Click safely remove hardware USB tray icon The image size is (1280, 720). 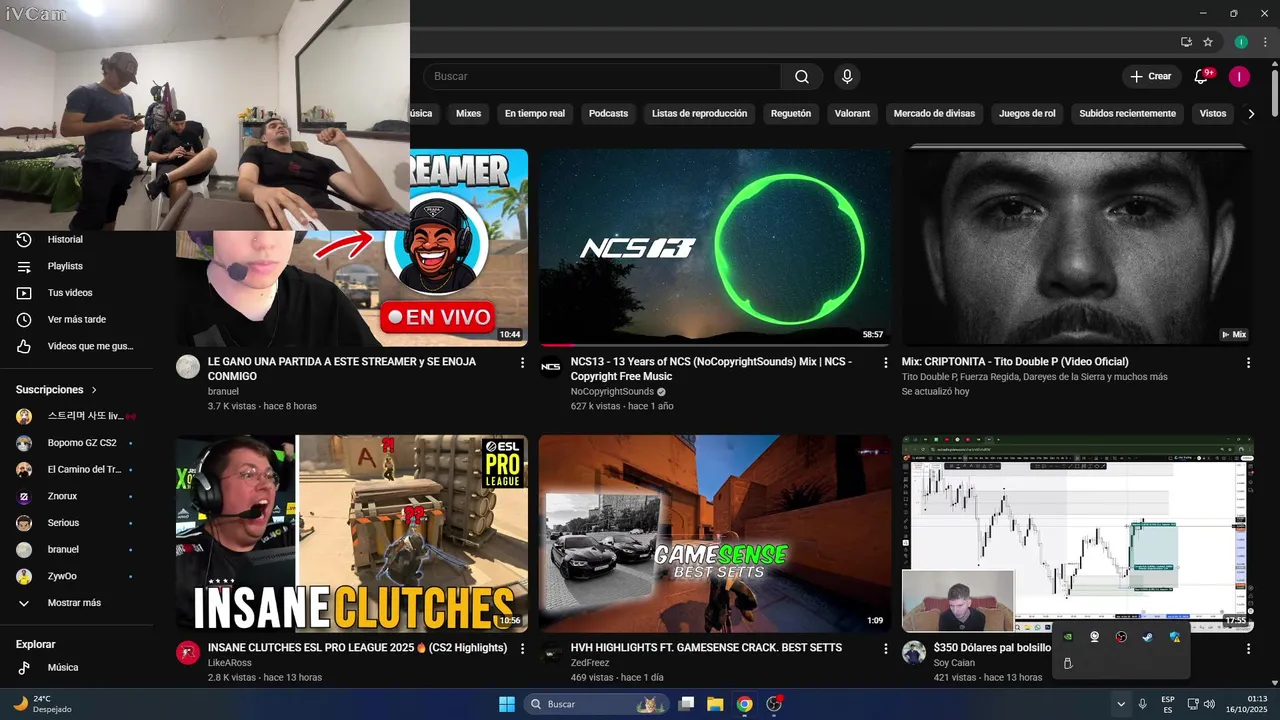(x=1068, y=664)
